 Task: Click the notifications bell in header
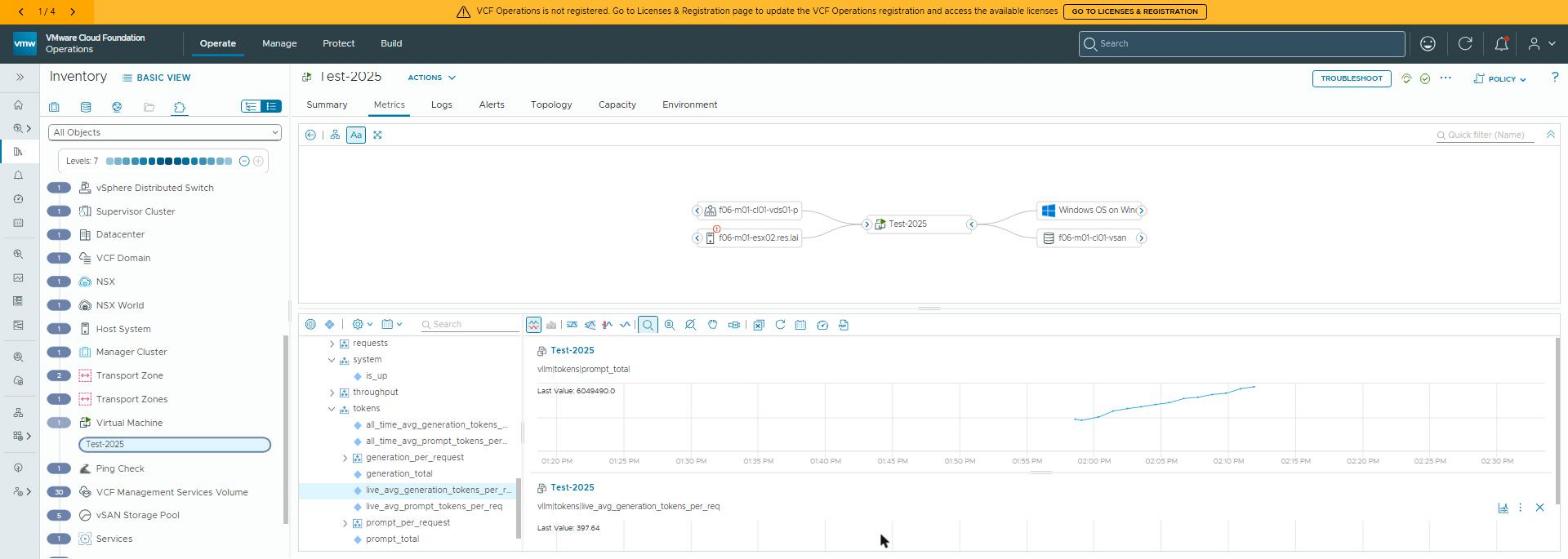pyautogui.click(x=1501, y=44)
